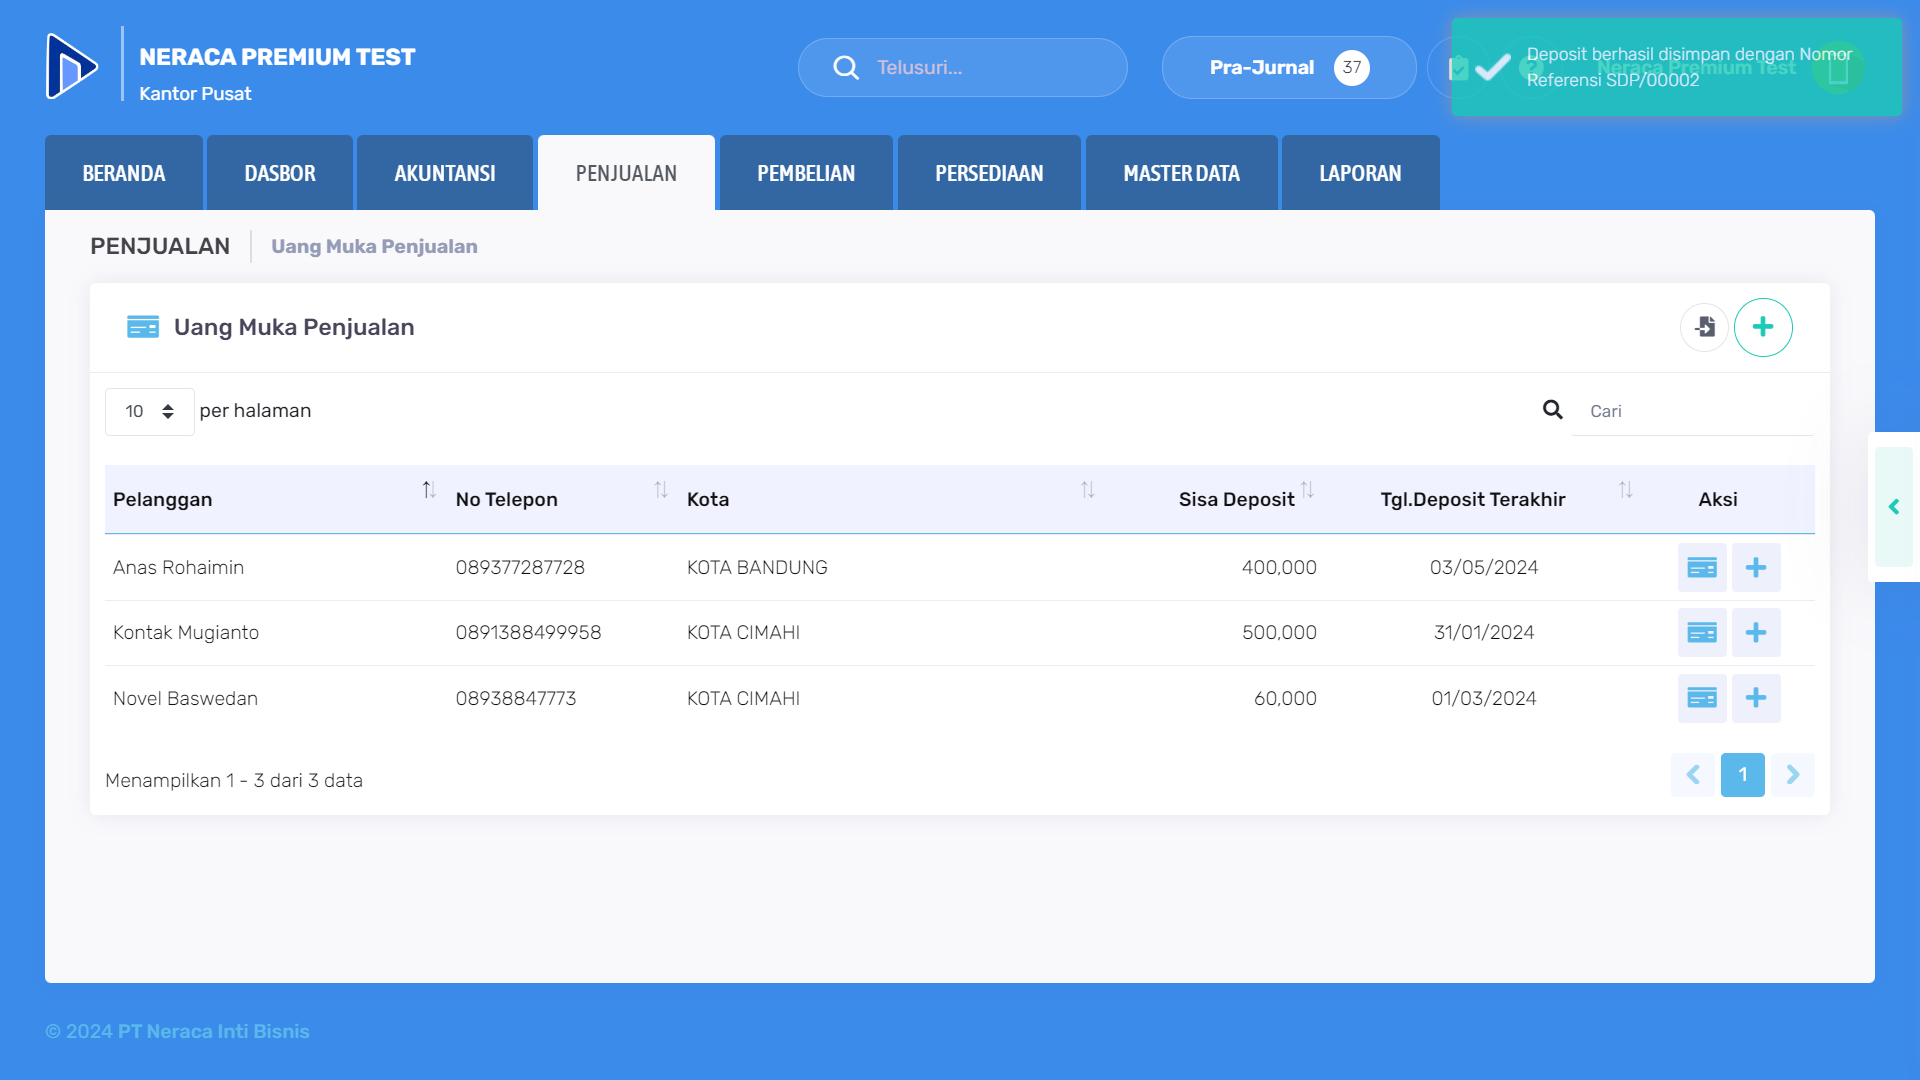Click phone number 089377287728
This screenshot has height=1080, width=1920.
520,567
